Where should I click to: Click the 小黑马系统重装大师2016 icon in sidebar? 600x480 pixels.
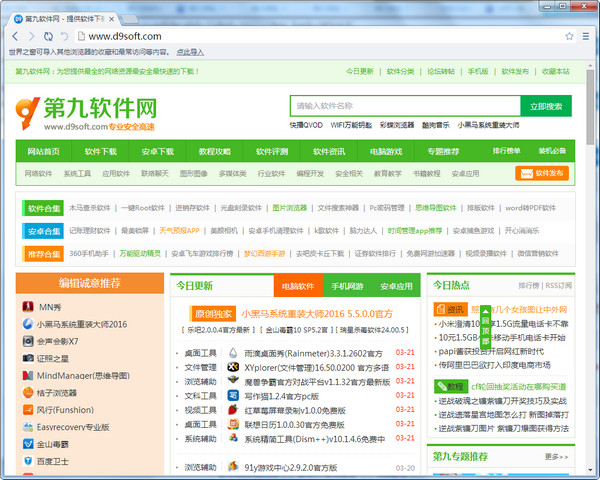coord(28,324)
